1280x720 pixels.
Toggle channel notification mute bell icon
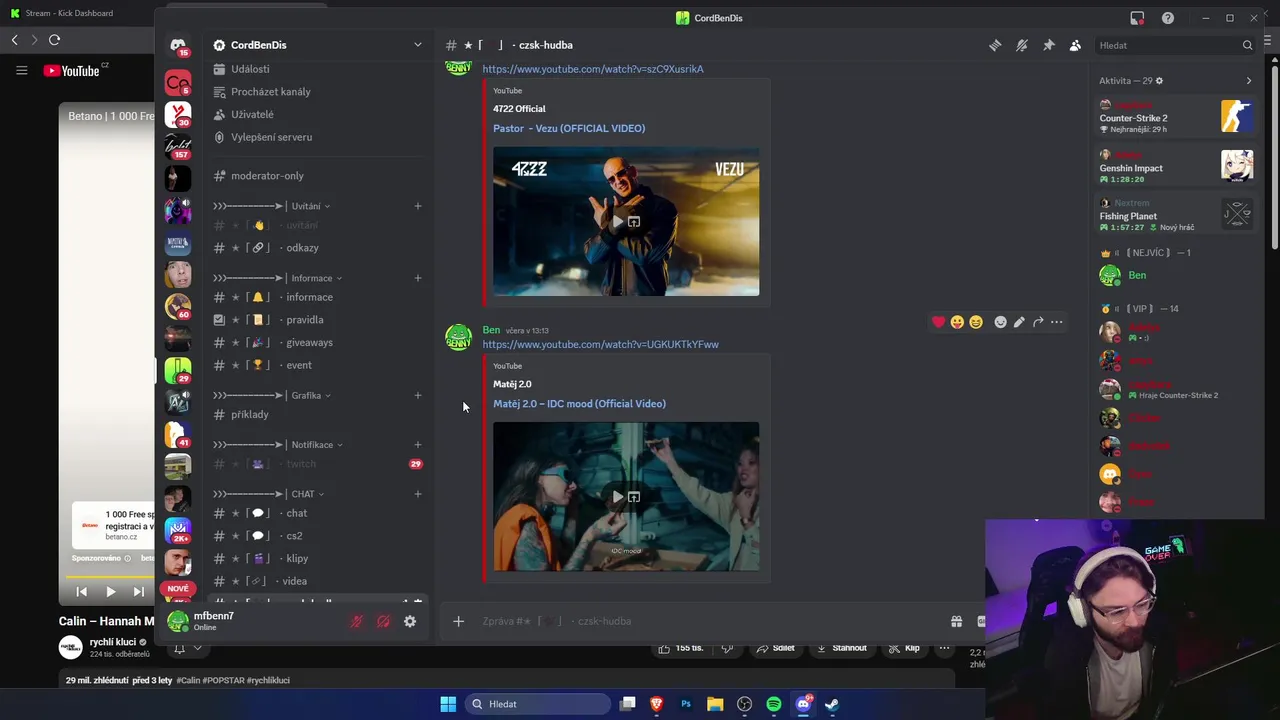click(x=1022, y=45)
